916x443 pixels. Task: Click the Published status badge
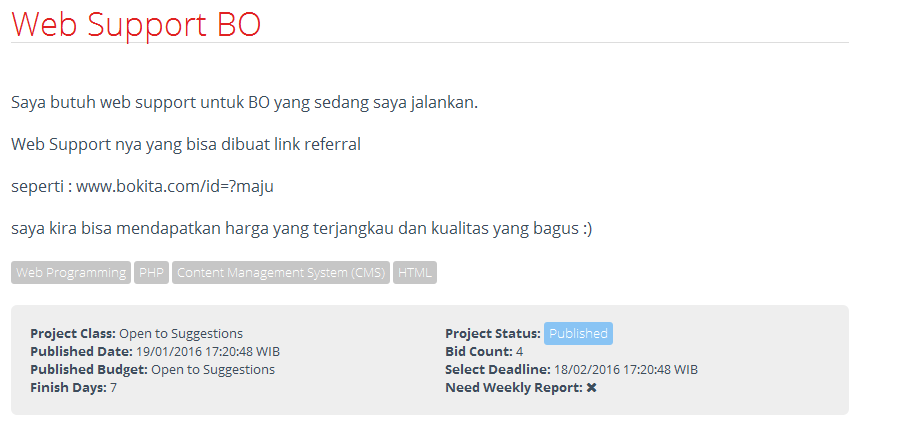pos(578,334)
